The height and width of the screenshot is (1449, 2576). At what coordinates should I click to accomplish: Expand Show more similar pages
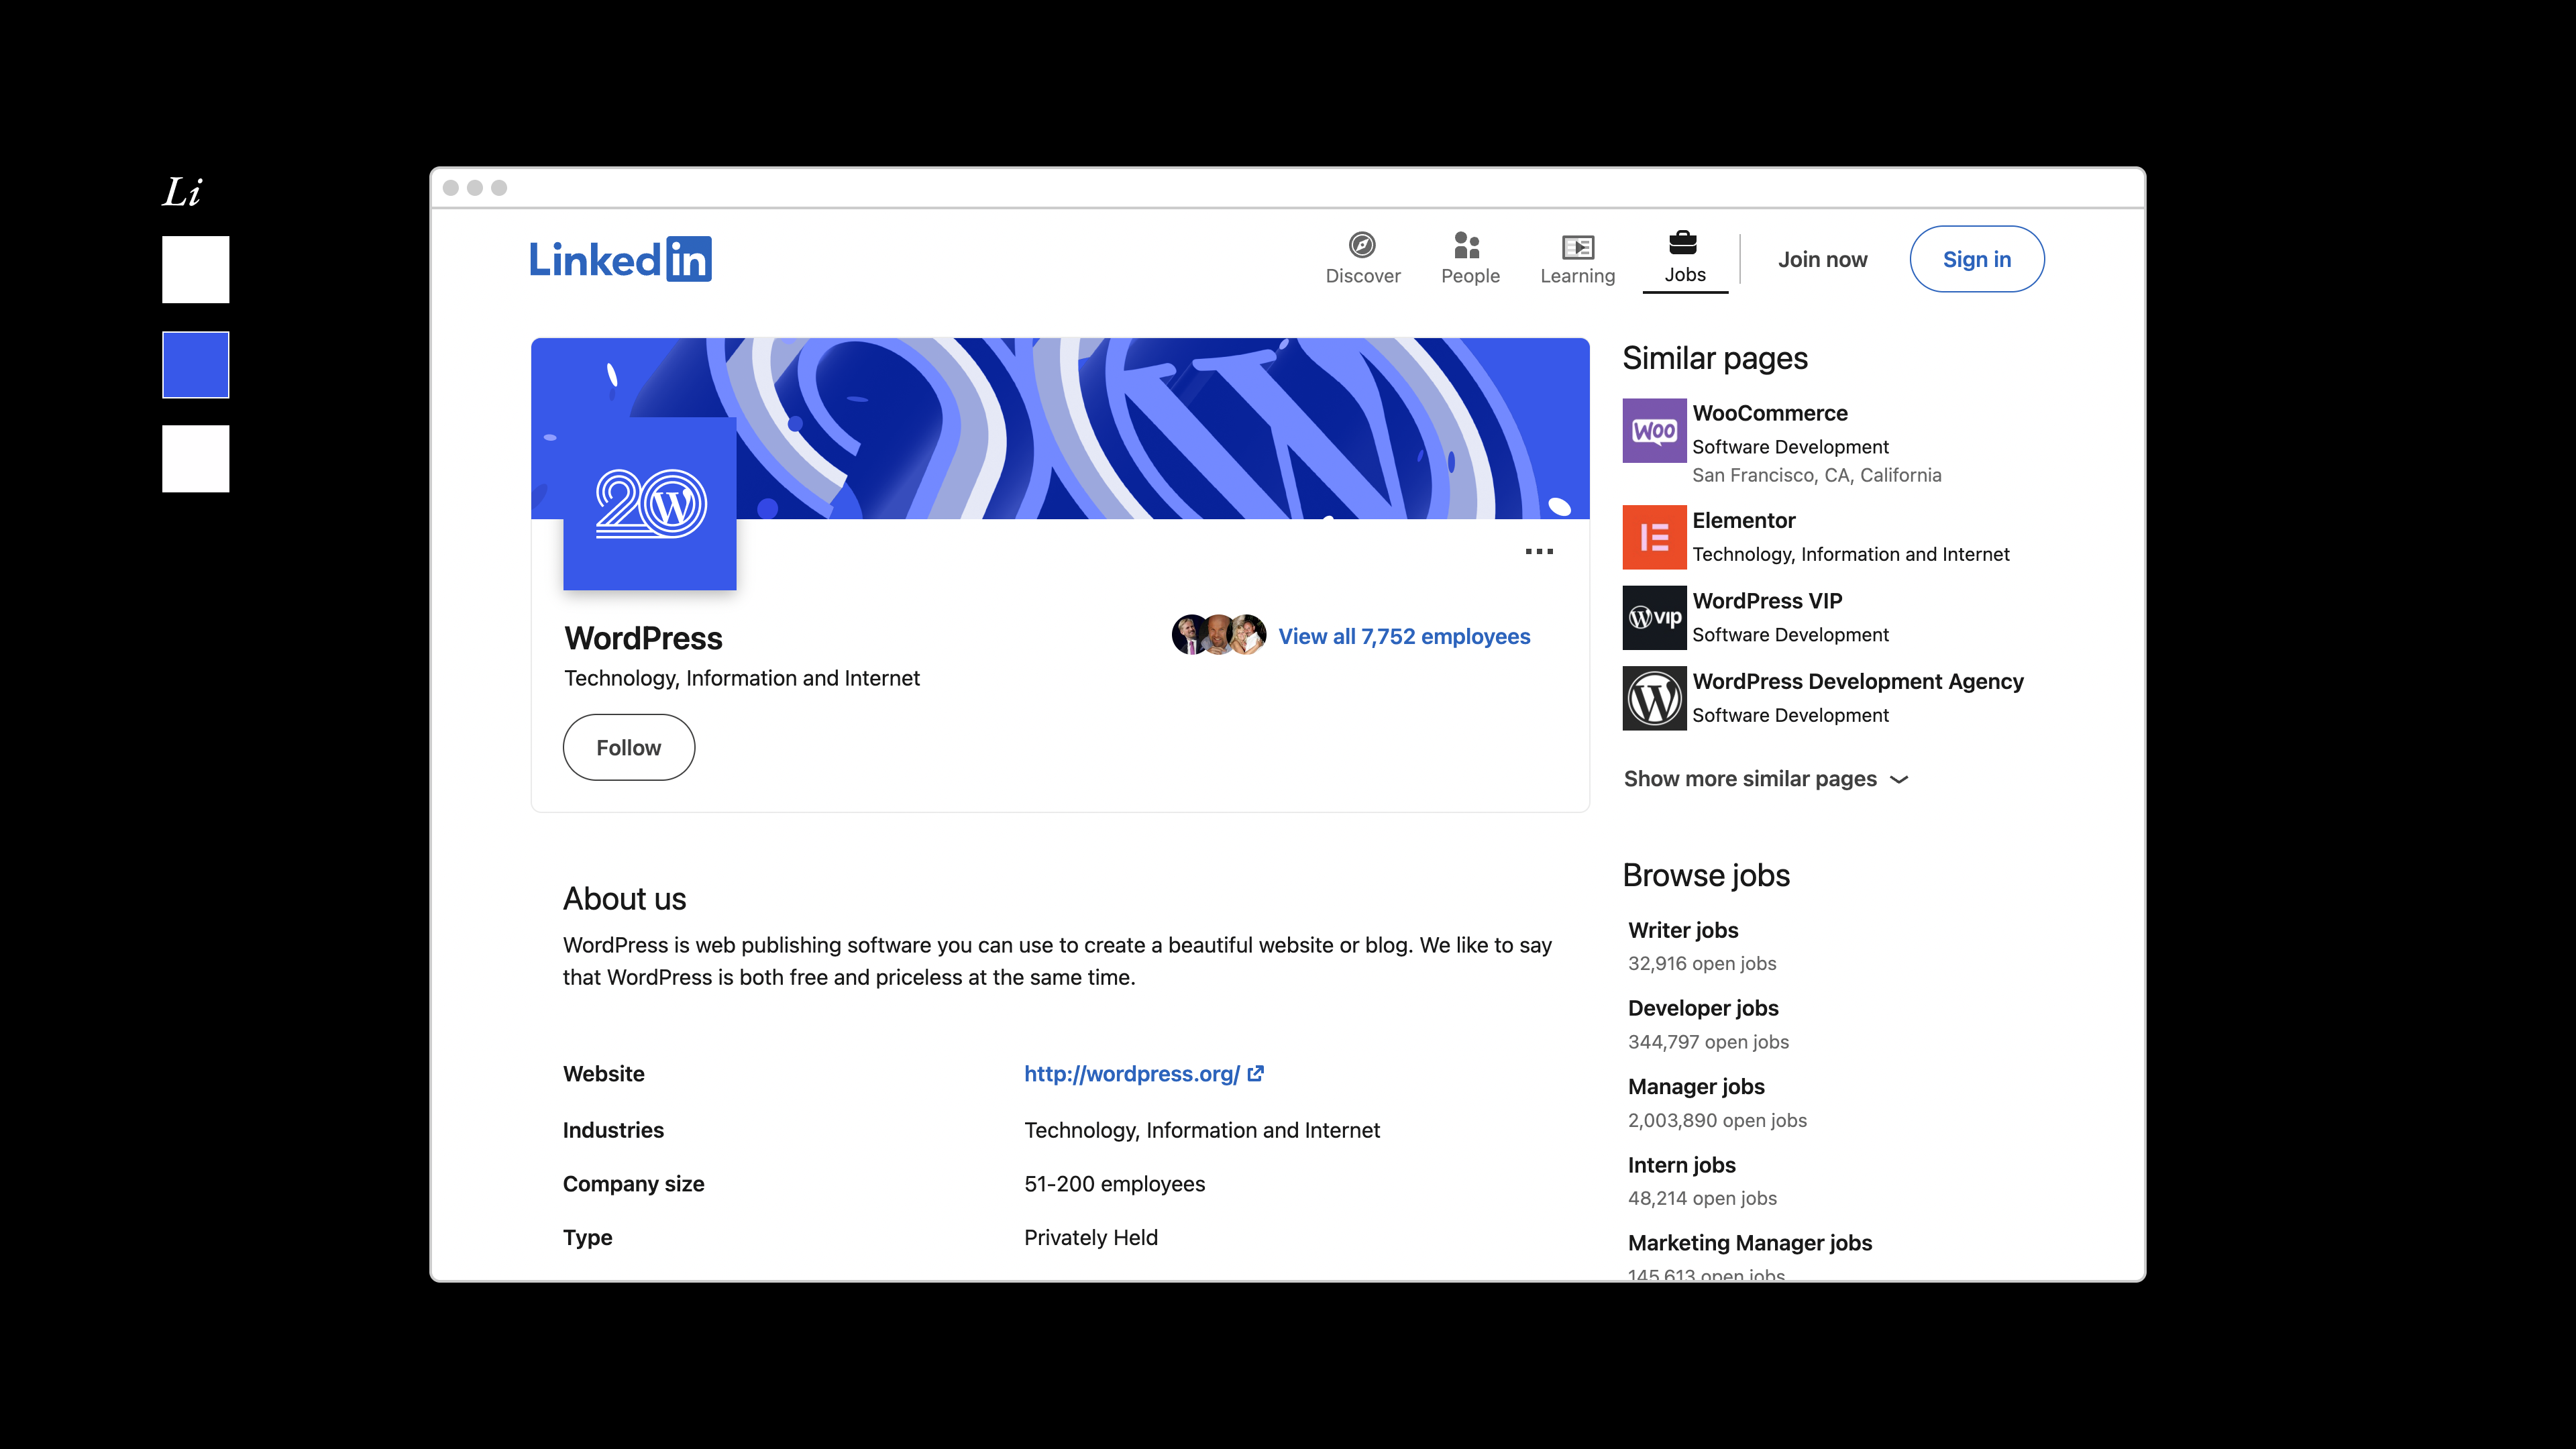pyautogui.click(x=1765, y=779)
